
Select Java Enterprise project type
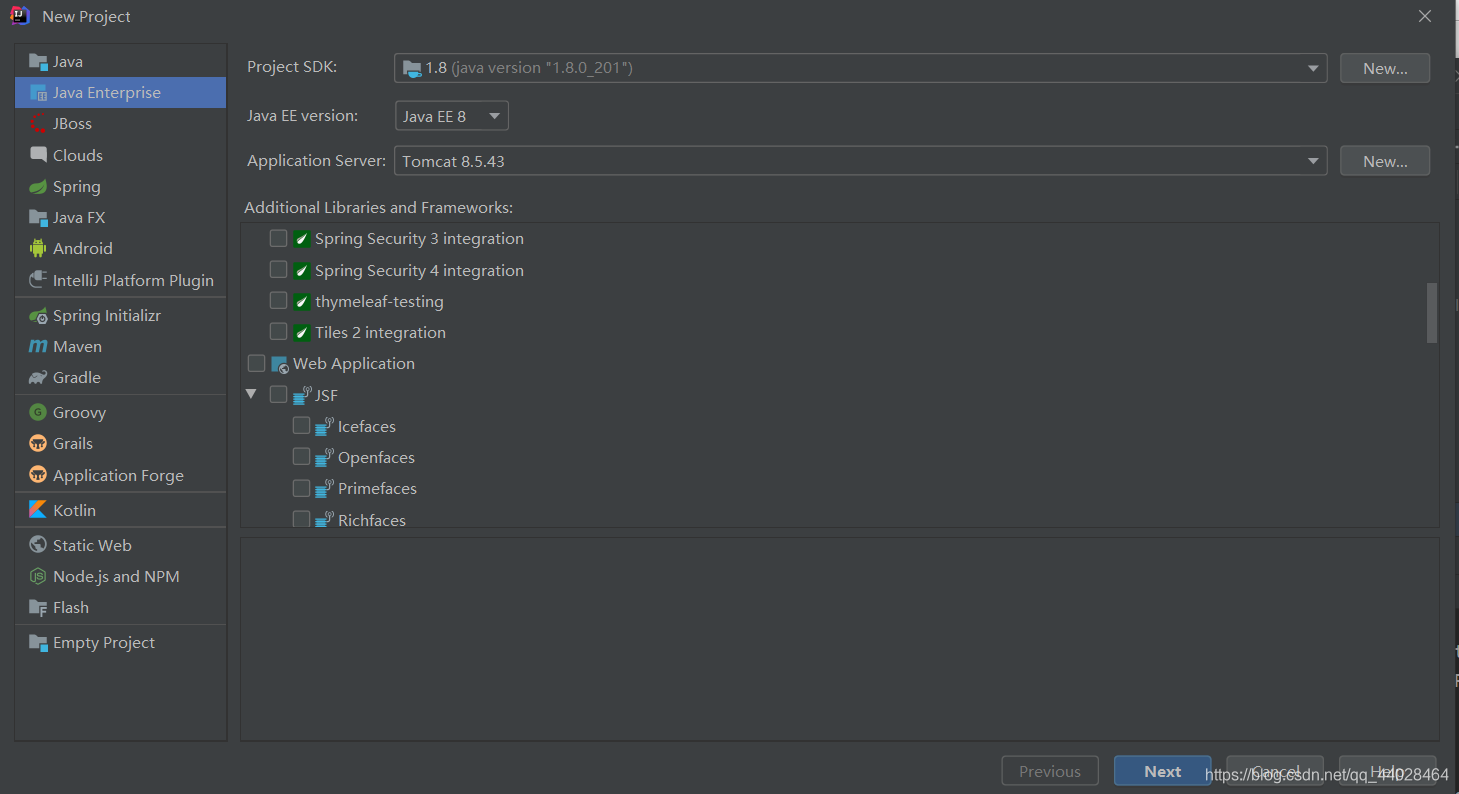point(121,93)
